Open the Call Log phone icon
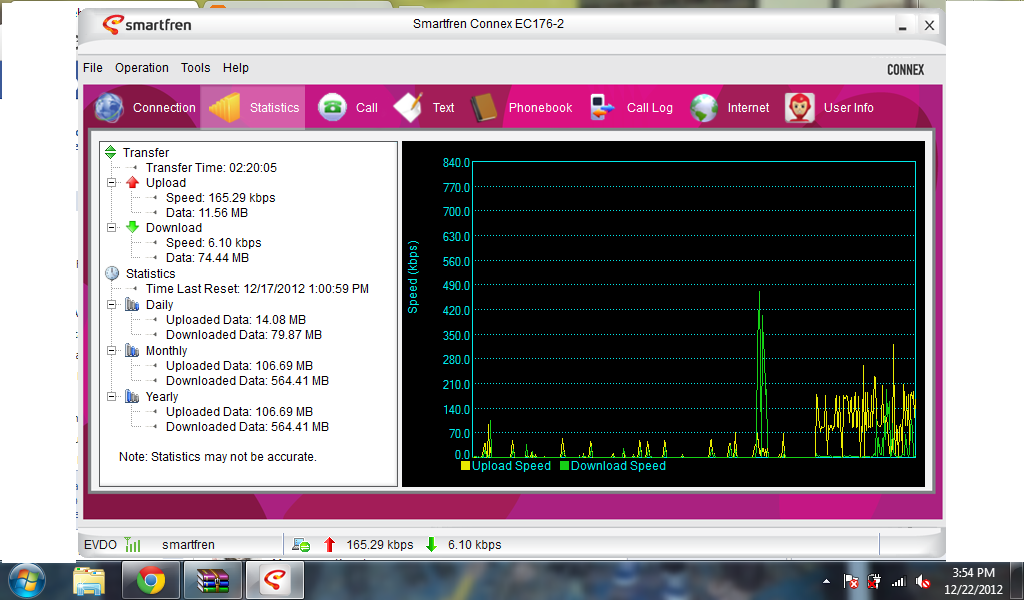 tap(601, 108)
